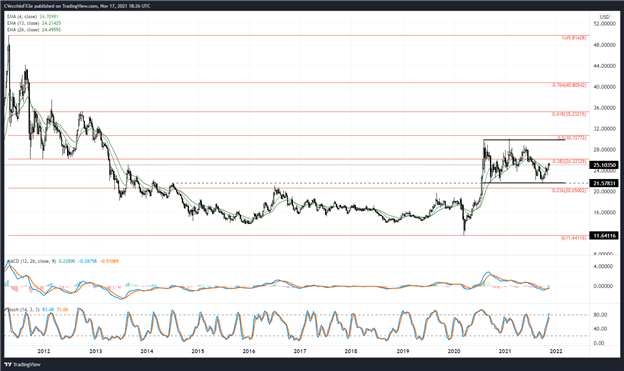Click the 0 (11.64116) Fibonacci level label
This screenshot has height=371, width=624.
click(573, 238)
